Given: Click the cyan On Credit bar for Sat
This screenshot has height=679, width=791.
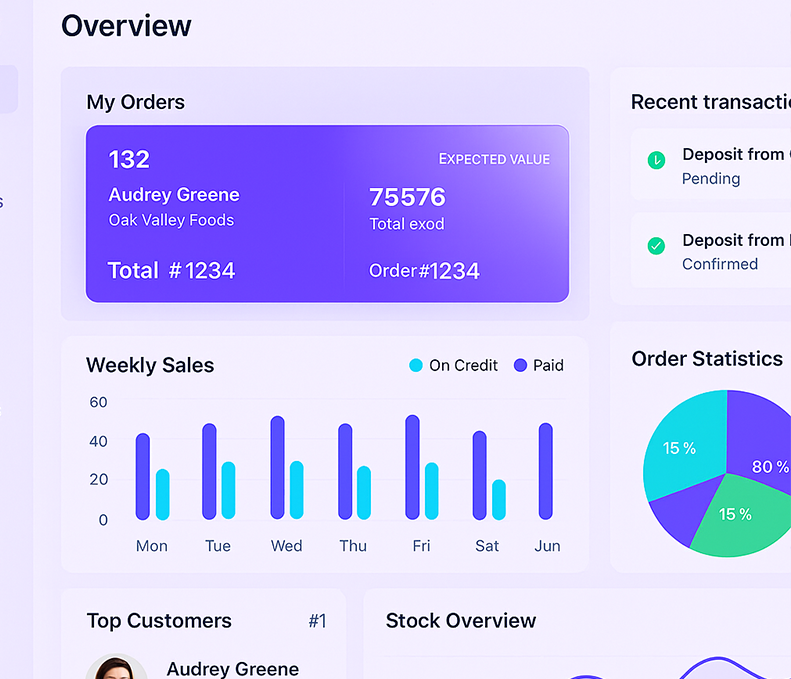Looking at the screenshot, I should tap(499, 499).
